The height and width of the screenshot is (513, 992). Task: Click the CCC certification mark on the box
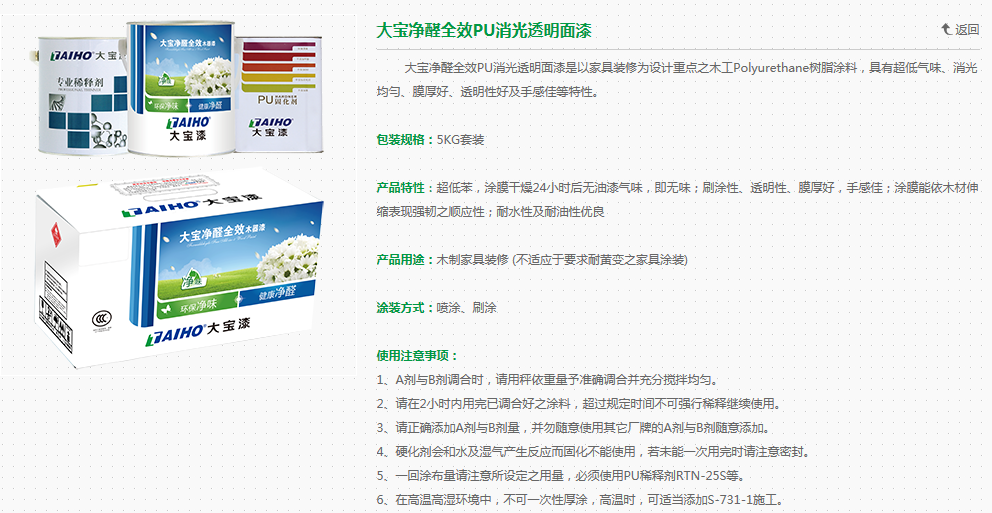coord(102,319)
